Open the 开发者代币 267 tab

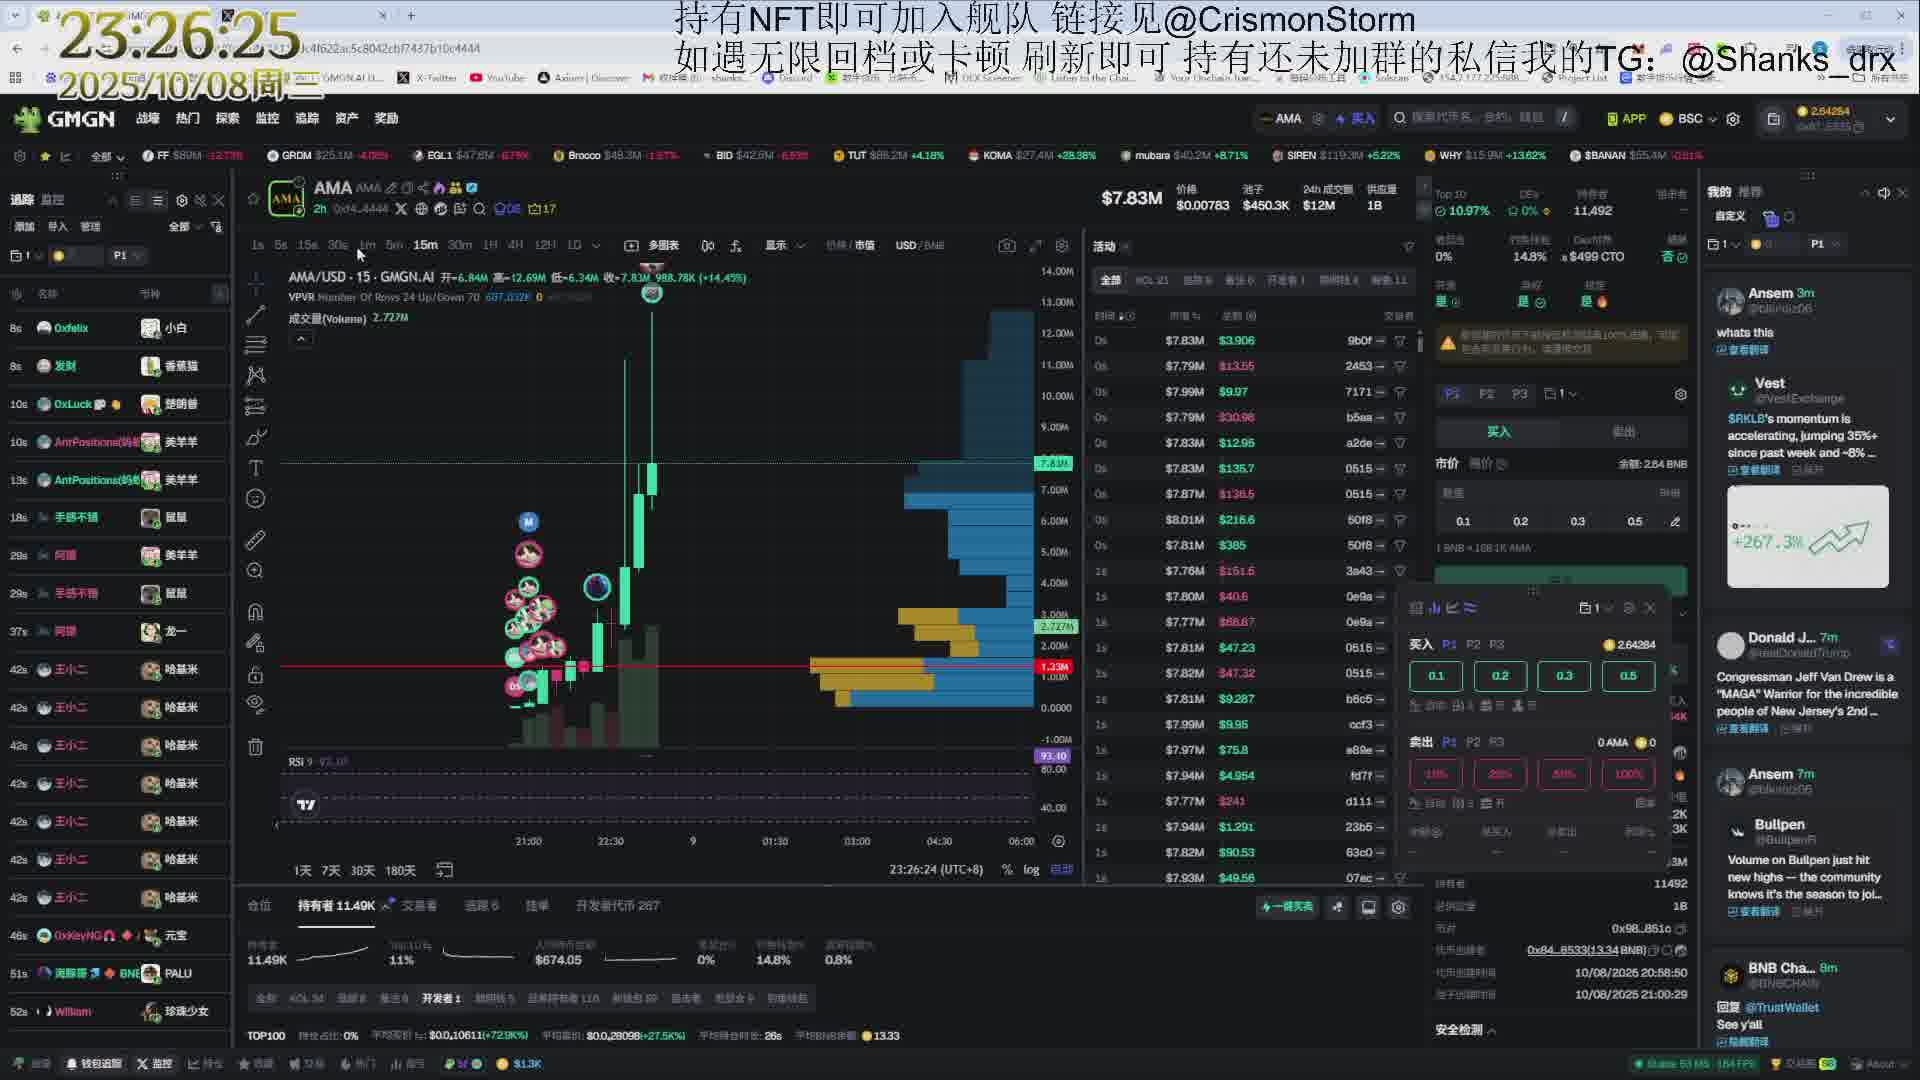click(x=617, y=906)
